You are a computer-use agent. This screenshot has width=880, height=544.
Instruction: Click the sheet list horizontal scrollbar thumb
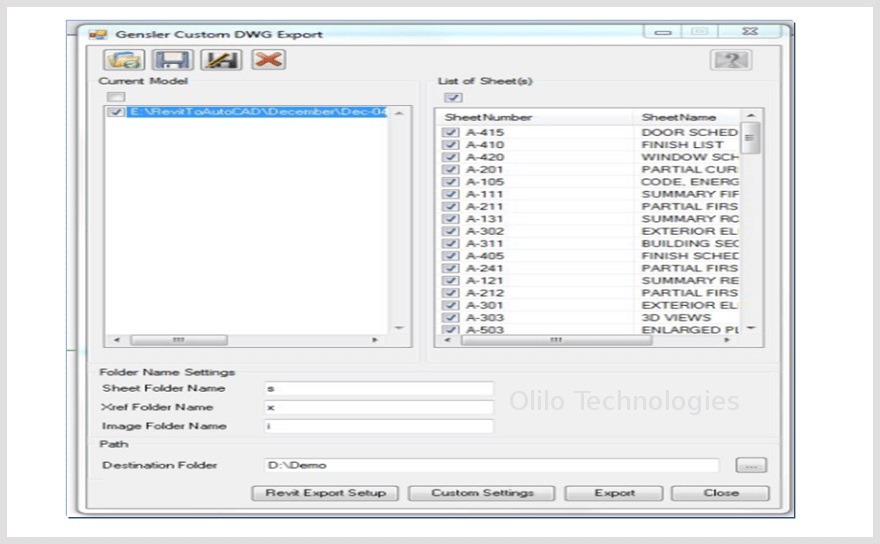click(x=556, y=340)
